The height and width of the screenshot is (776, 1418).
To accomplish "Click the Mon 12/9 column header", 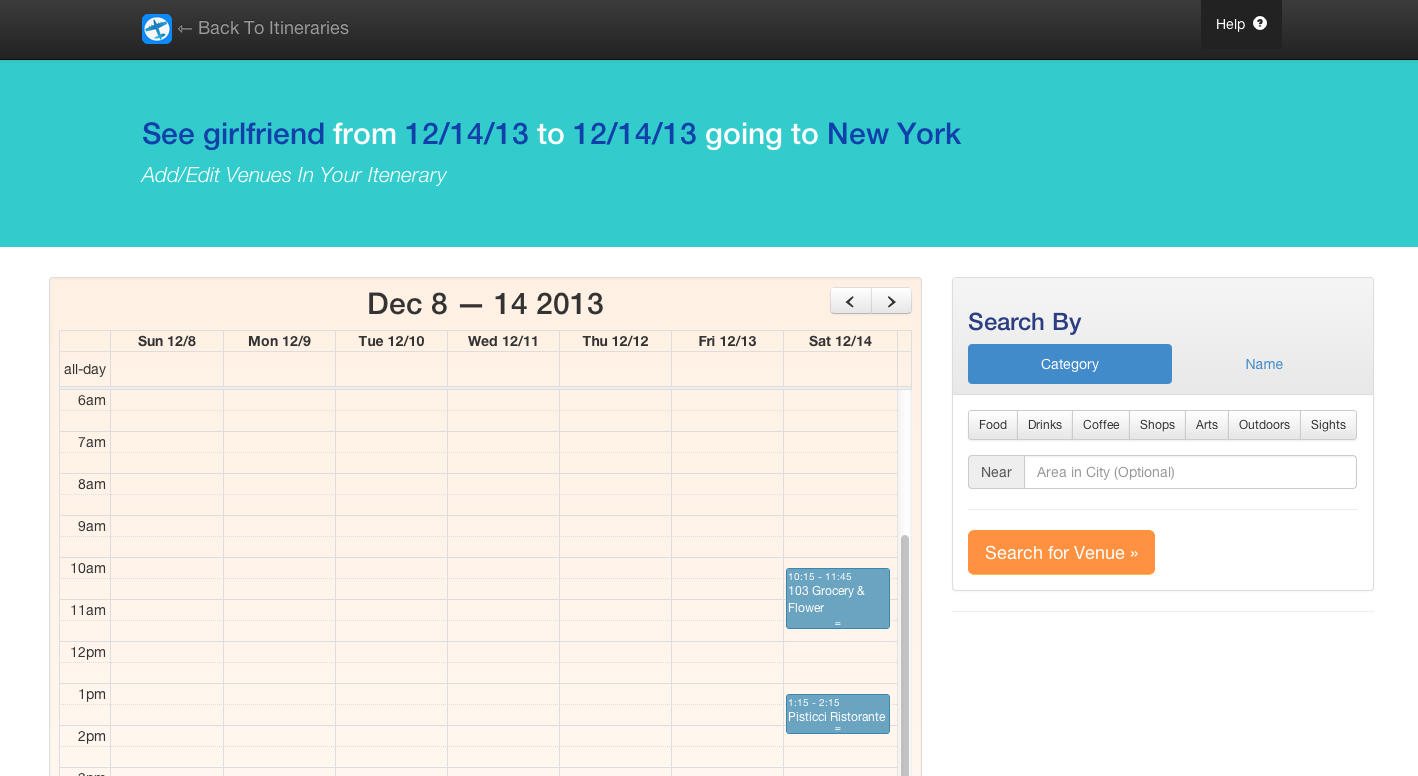I will point(279,341).
